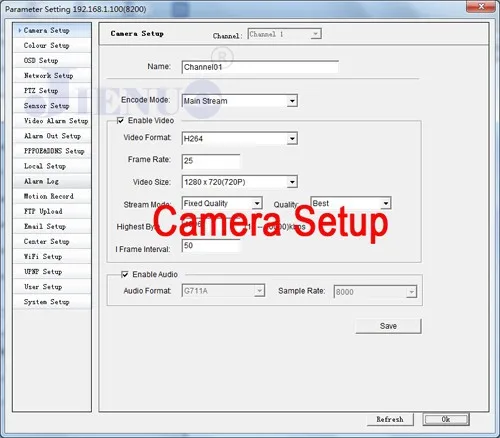The height and width of the screenshot is (438, 500).
Task: Open the OSD Setup page
Action: point(52,60)
